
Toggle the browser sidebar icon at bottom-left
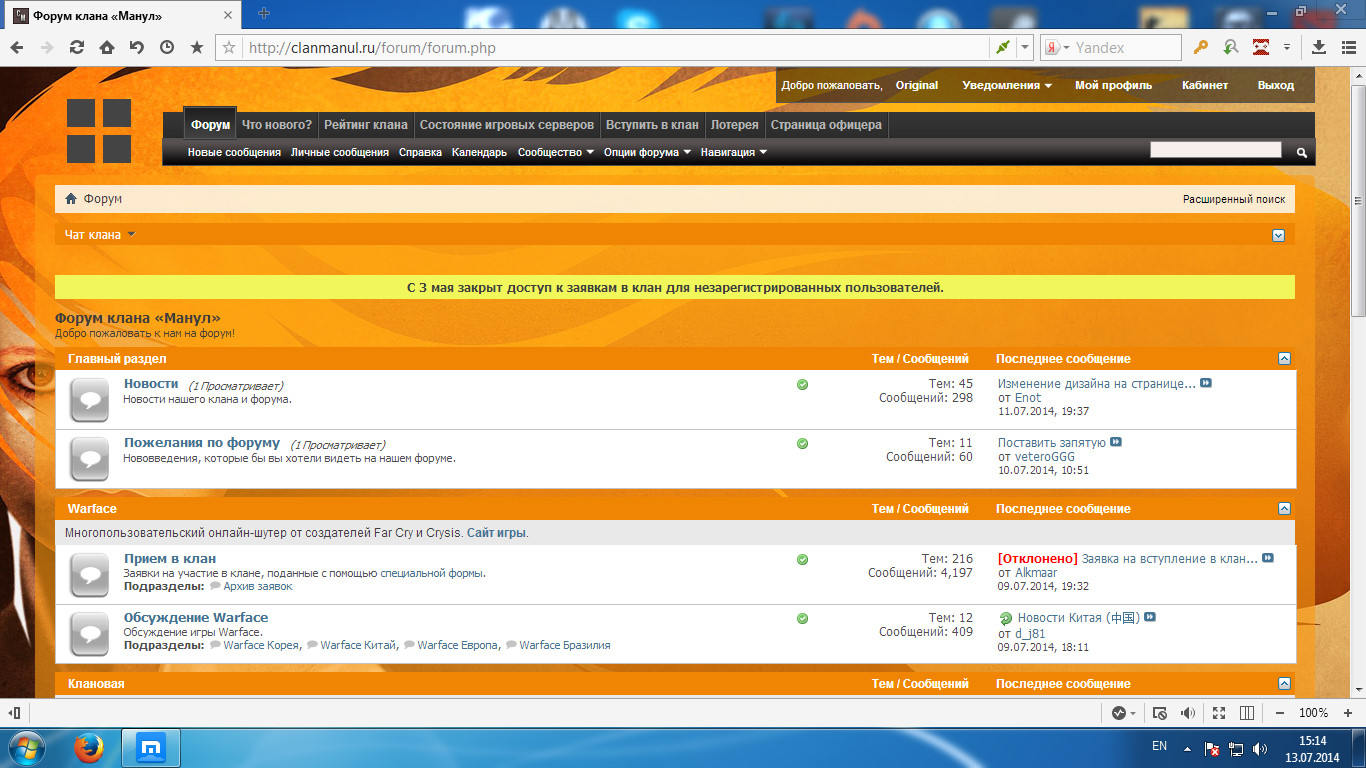click(14, 713)
